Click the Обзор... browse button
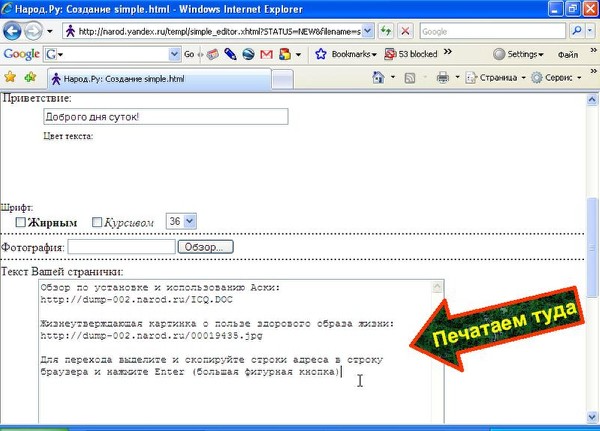Screen dimensions: 600x431 tap(205, 247)
